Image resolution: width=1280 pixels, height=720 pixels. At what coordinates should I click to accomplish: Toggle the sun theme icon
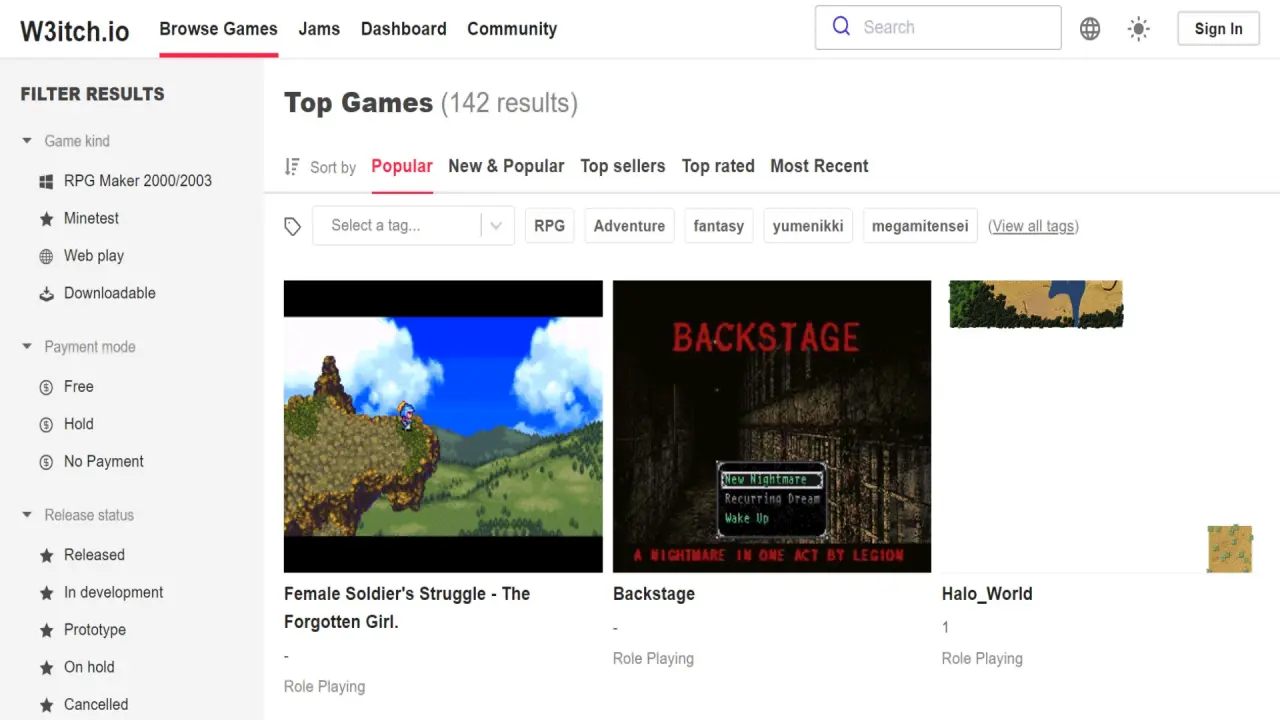tap(1138, 29)
